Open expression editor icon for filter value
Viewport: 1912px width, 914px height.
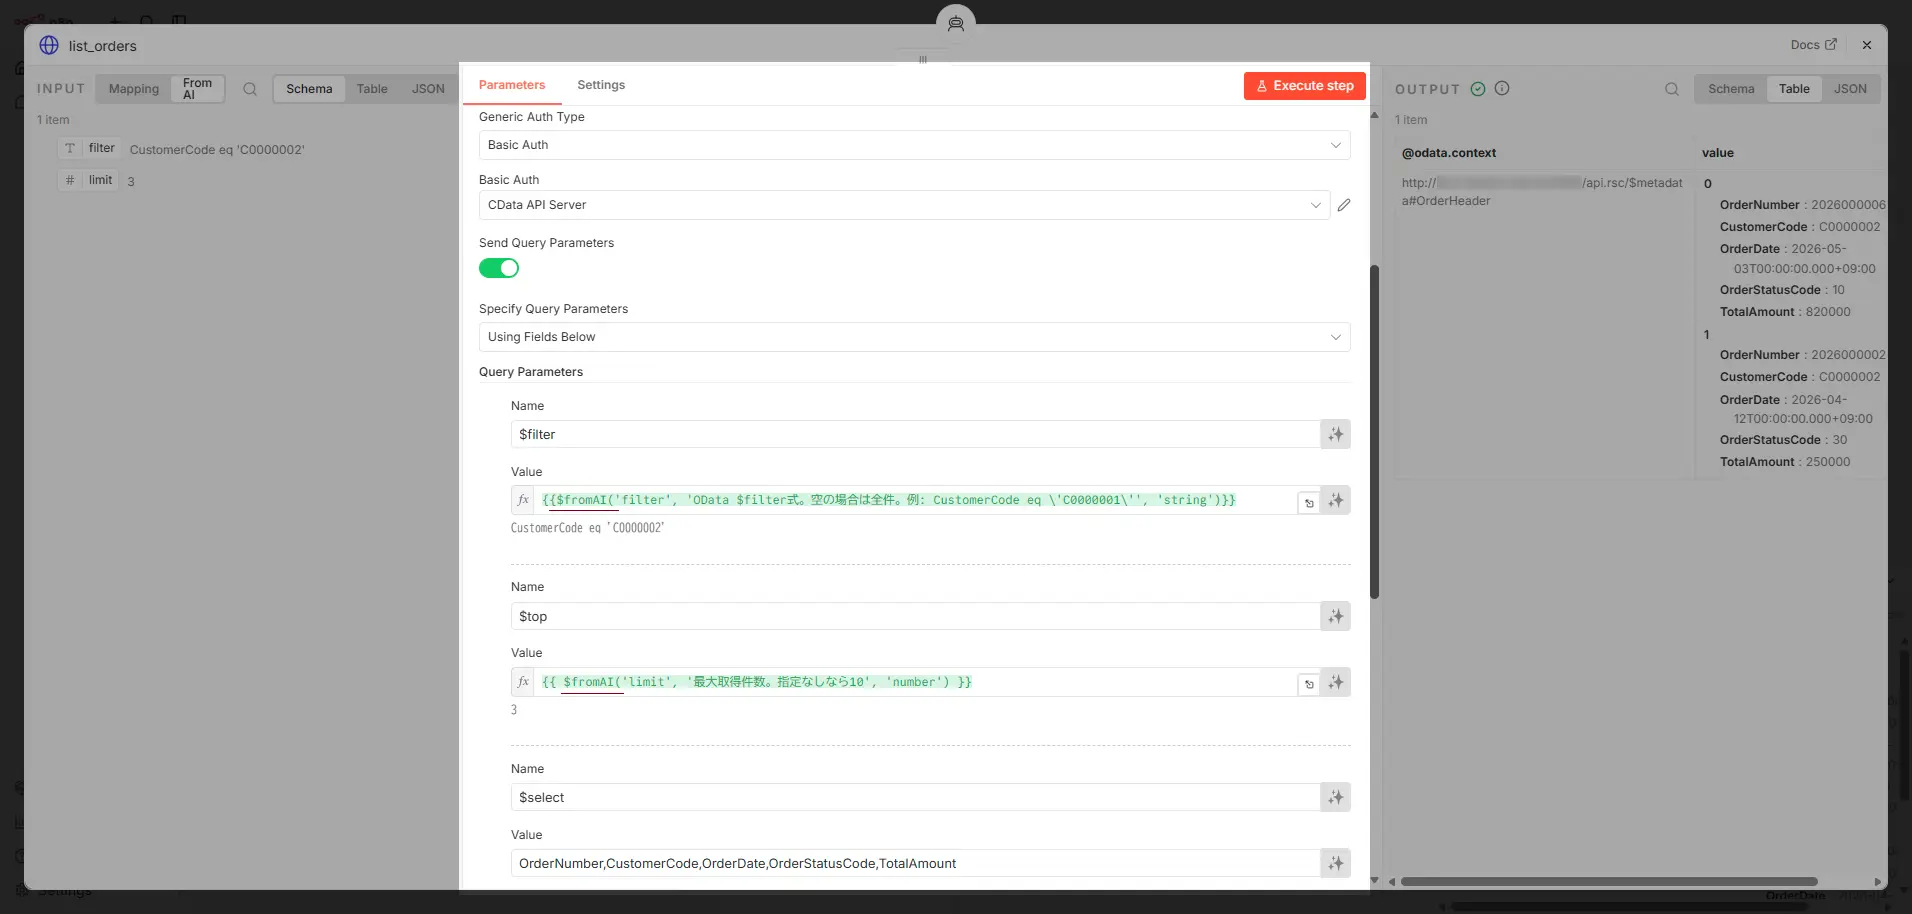point(1308,503)
